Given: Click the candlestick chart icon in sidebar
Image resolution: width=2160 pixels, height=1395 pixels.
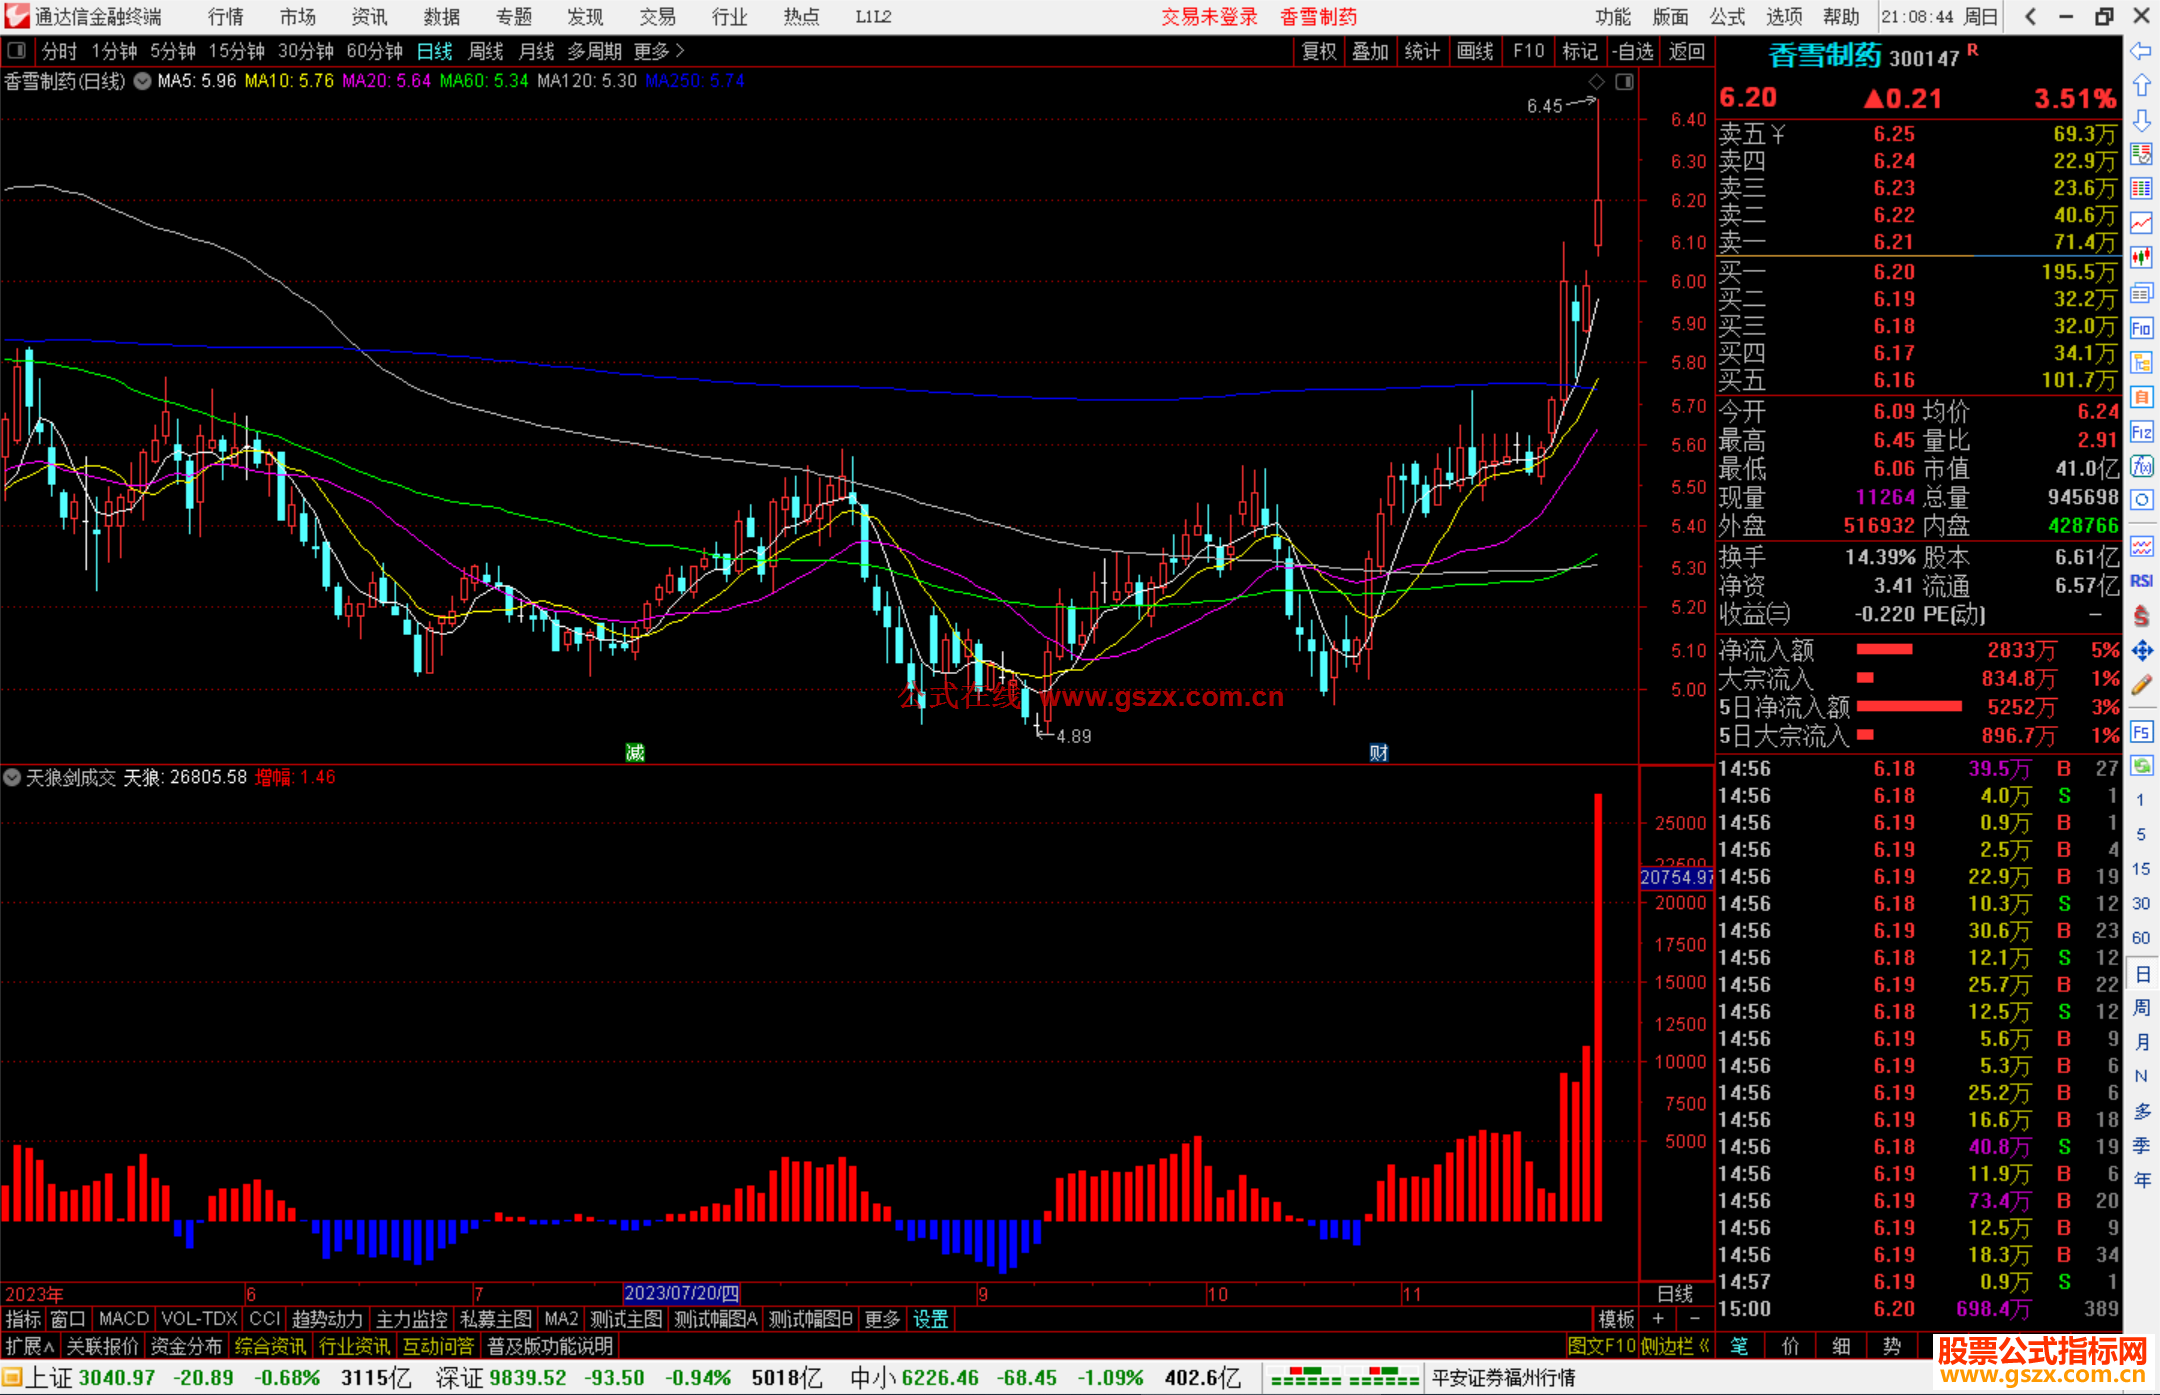Looking at the screenshot, I should pyautogui.click(x=2141, y=258).
